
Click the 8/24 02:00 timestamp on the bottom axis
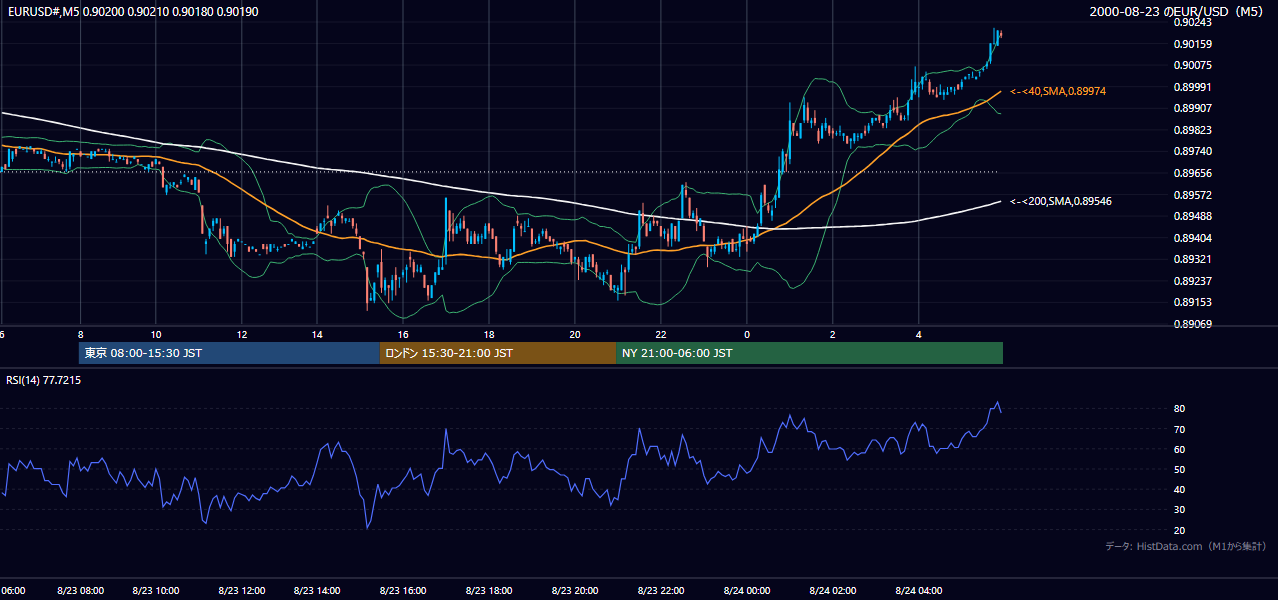pos(832,591)
